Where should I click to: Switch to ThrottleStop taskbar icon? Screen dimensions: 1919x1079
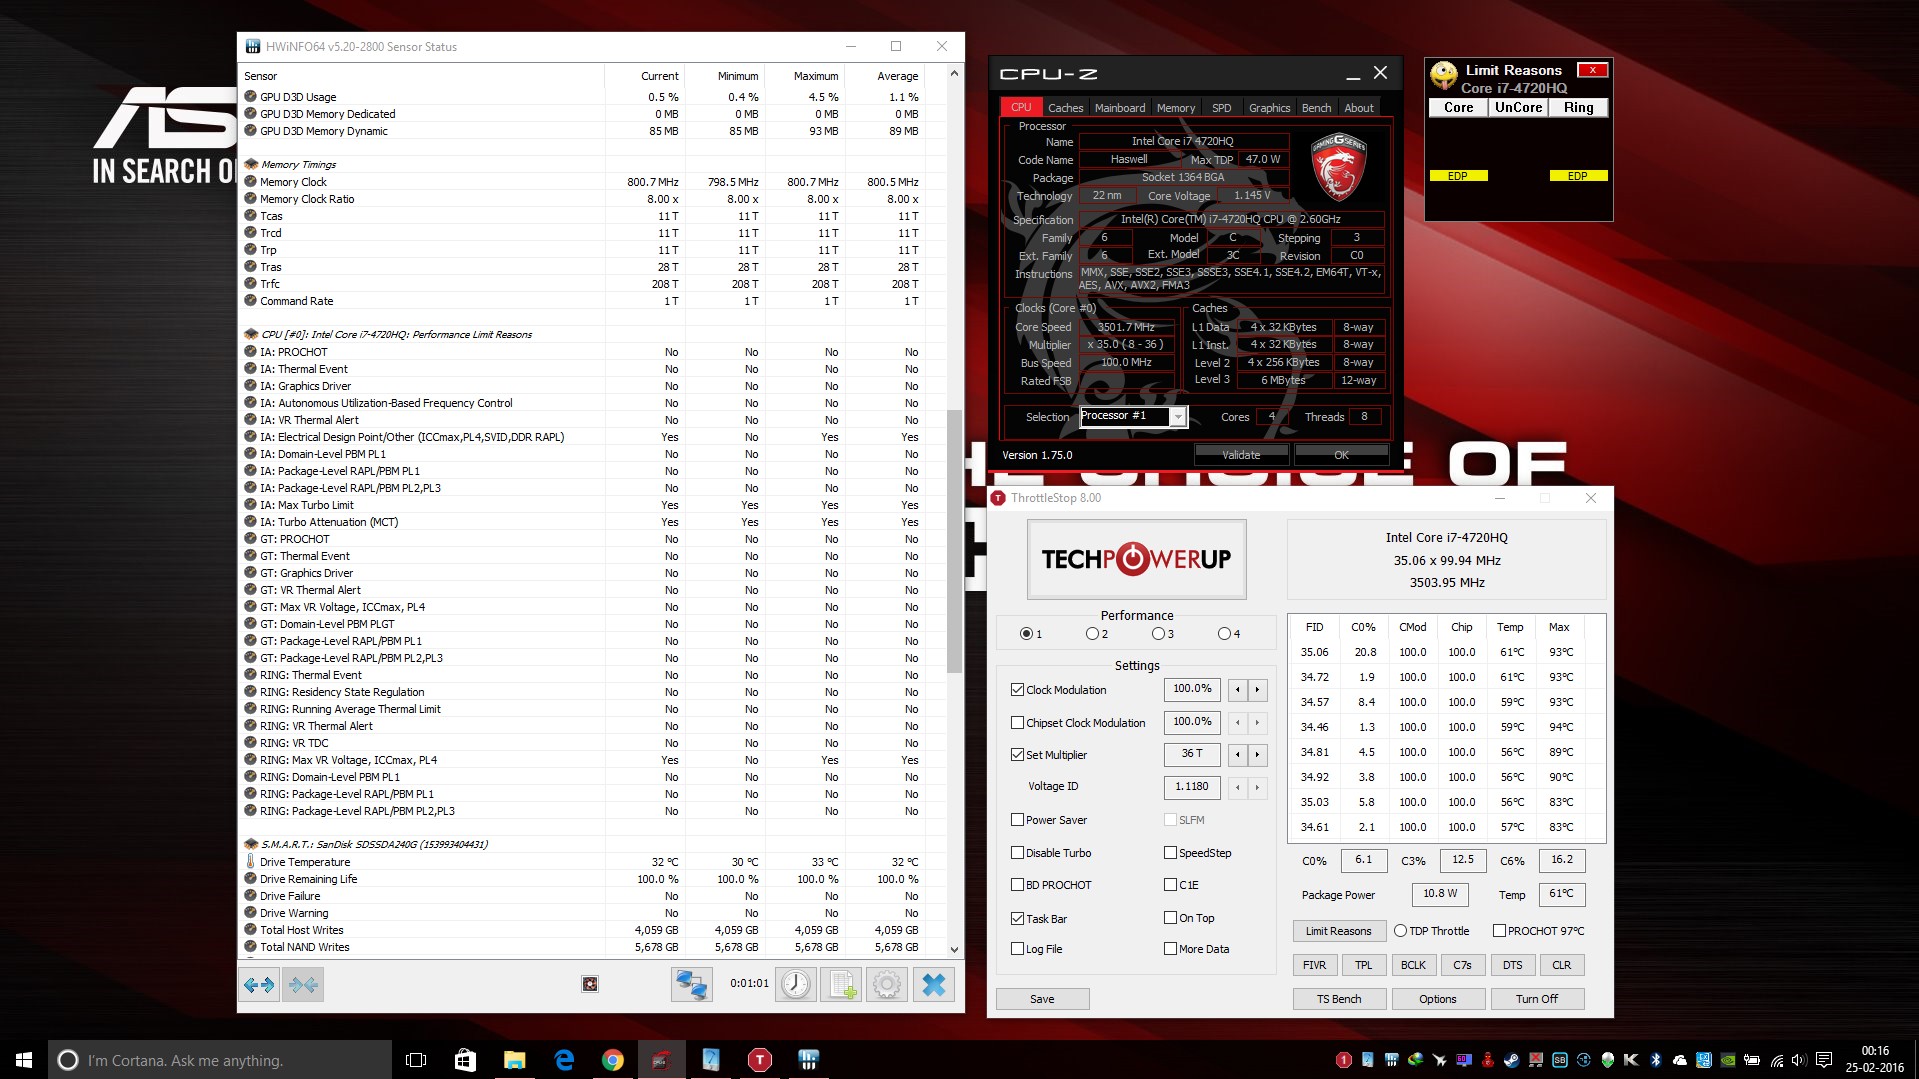pos(760,1060)
